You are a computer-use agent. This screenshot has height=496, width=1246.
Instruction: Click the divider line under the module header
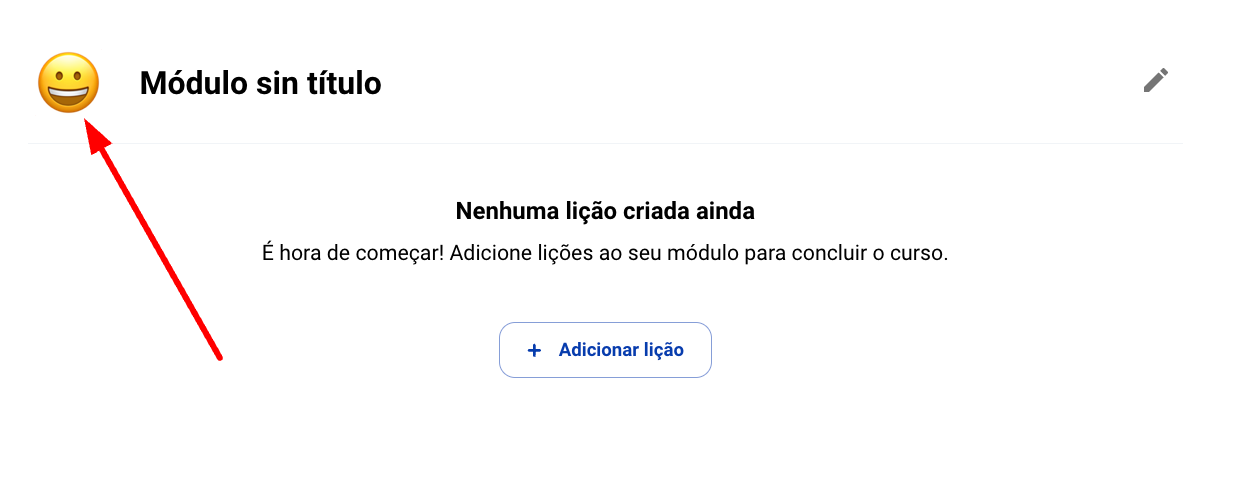[606, 143]
